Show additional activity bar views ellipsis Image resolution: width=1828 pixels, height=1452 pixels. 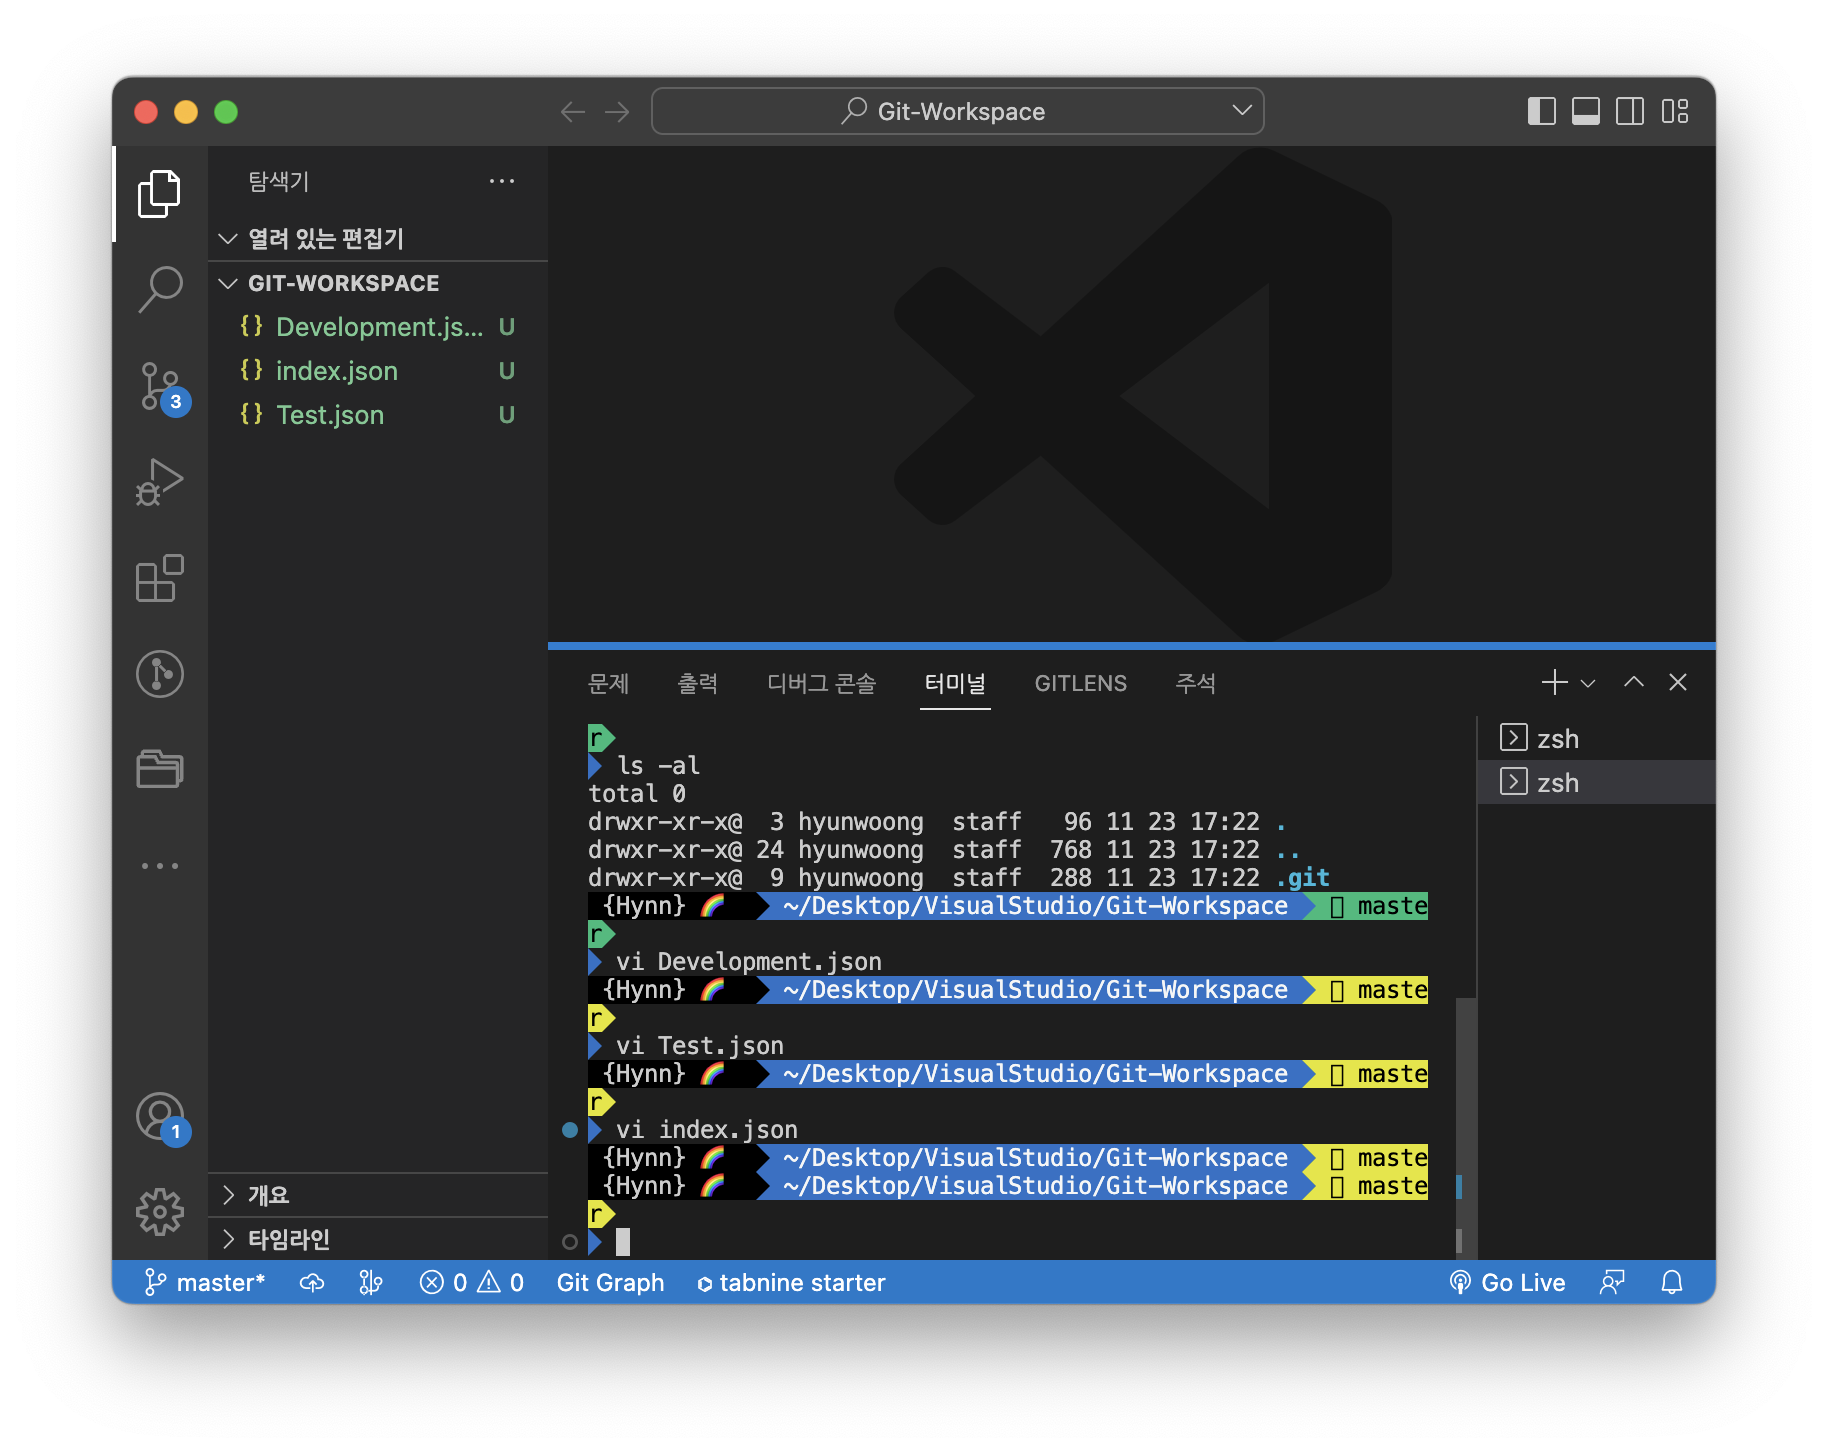pos(159,865)
